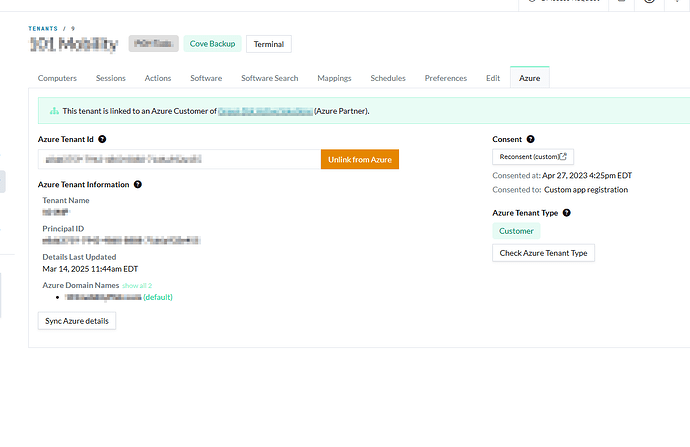The height and width of the screenshot is (447, 690).
Task: Click the breadcrumb number 9
Action: tap(73, 29)
